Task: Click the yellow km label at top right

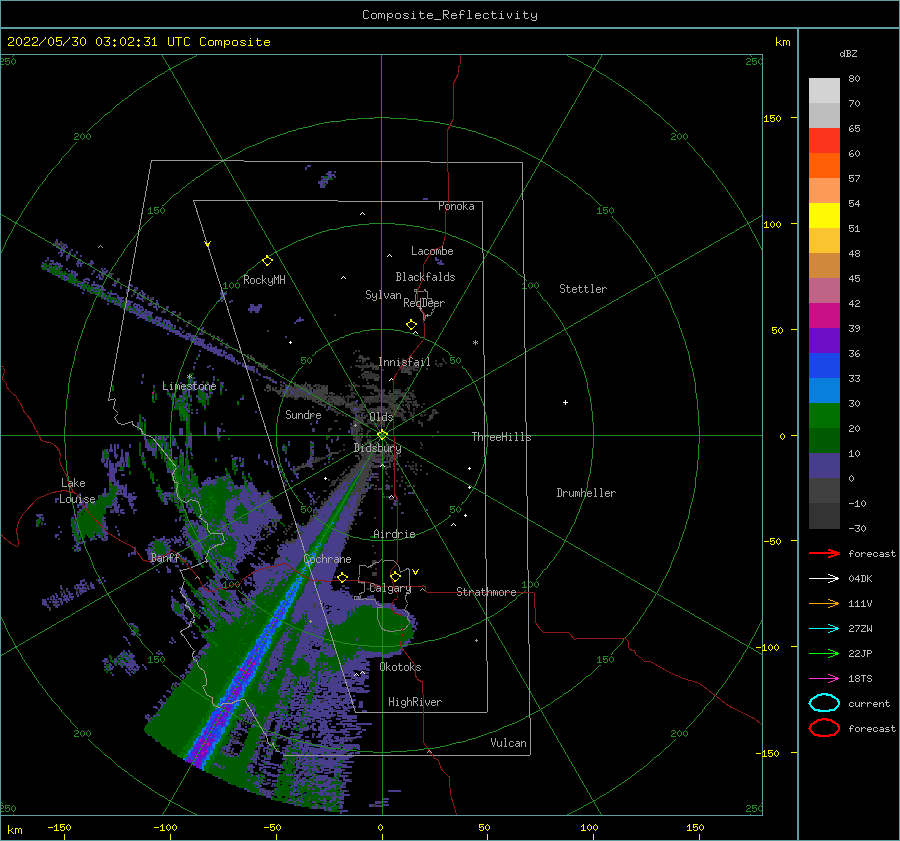Action: [782, 42]
